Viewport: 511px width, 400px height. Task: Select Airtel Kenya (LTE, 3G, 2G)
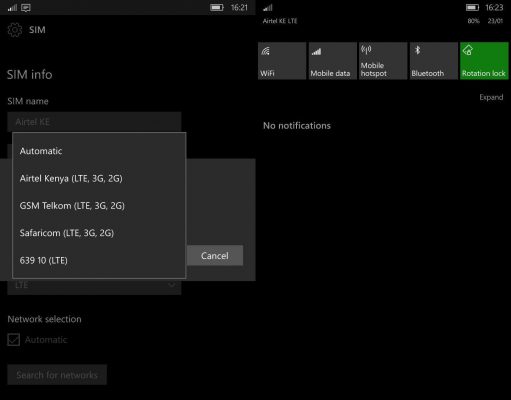pyautogui.click(x=99, y=178)
